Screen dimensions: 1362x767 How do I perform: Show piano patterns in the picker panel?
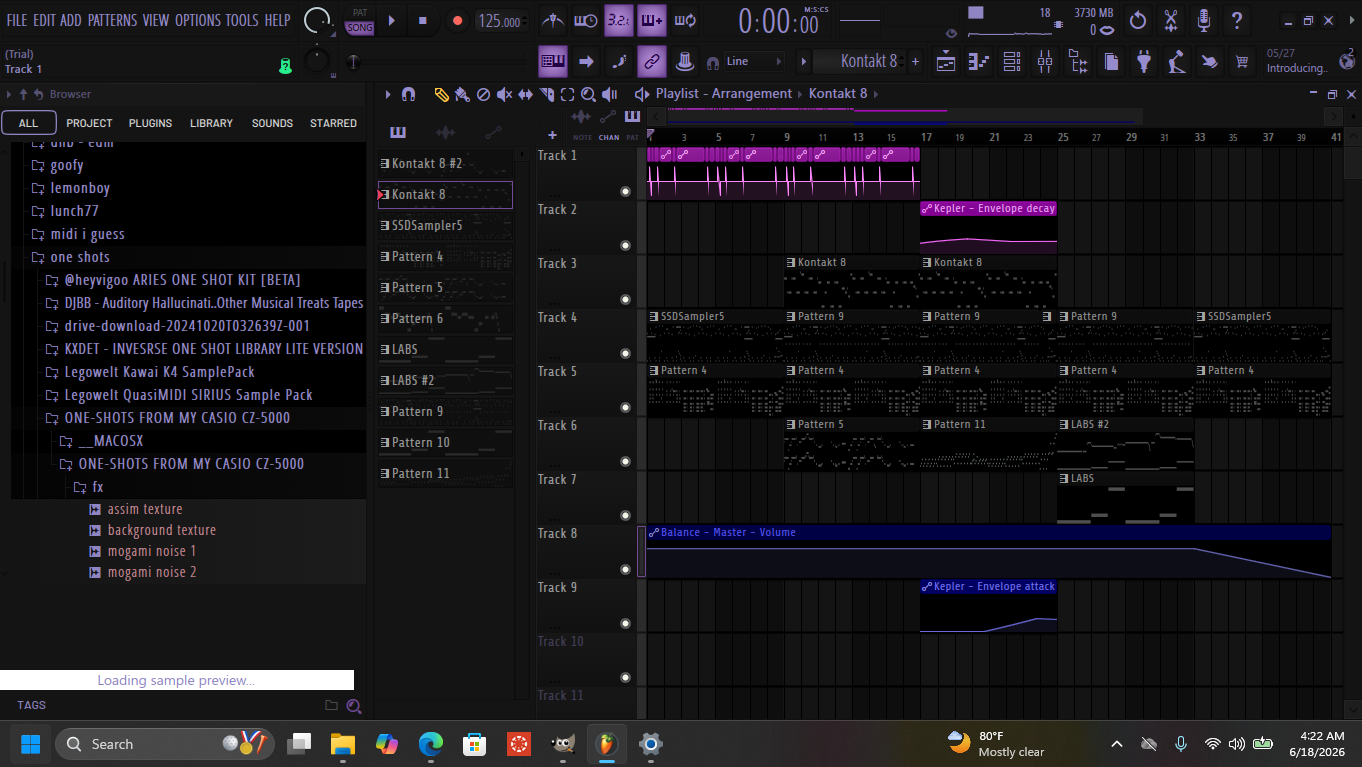click(x=398, y=132)
